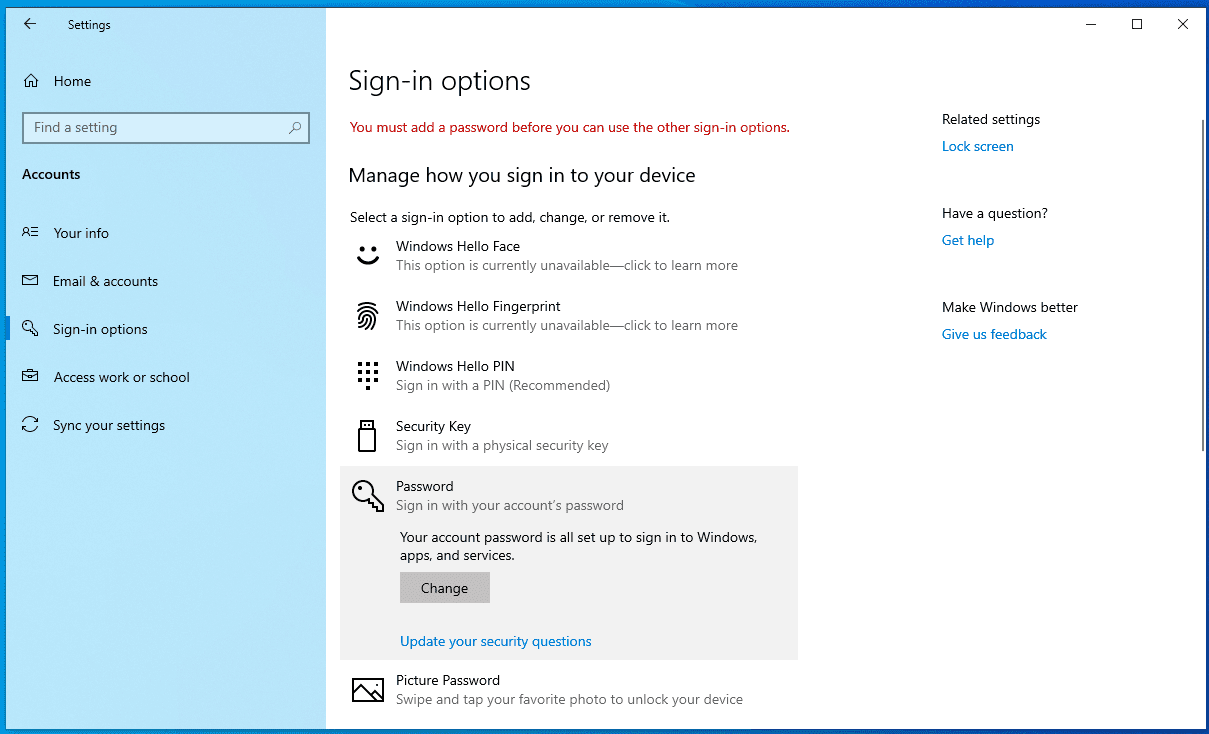Expand the Security Key option
Viewport: 1209px width, 734px height.
(x=569, y=436)
